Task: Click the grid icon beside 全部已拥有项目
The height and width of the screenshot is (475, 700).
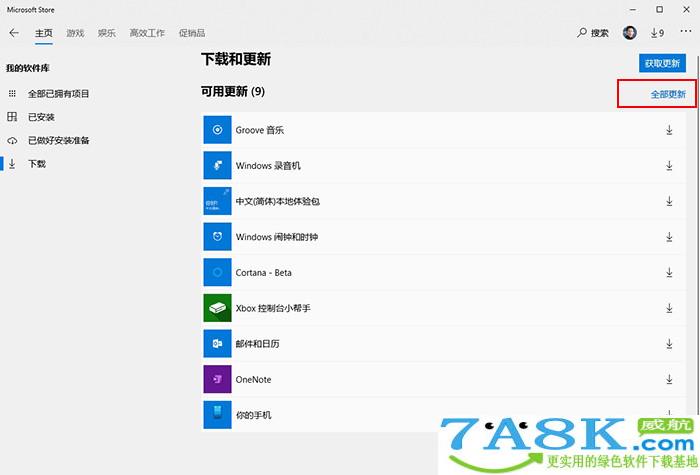Action: (12, 94)
